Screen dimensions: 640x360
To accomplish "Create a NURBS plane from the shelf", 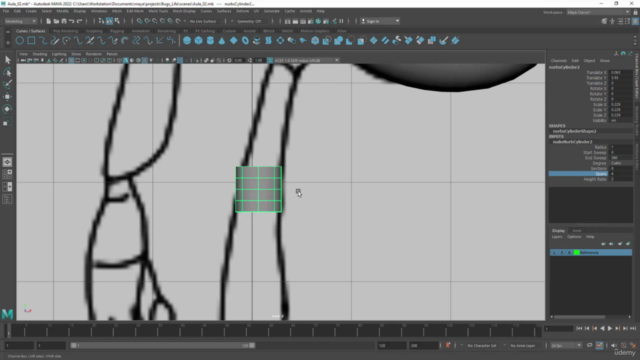I will click(233, 40).
